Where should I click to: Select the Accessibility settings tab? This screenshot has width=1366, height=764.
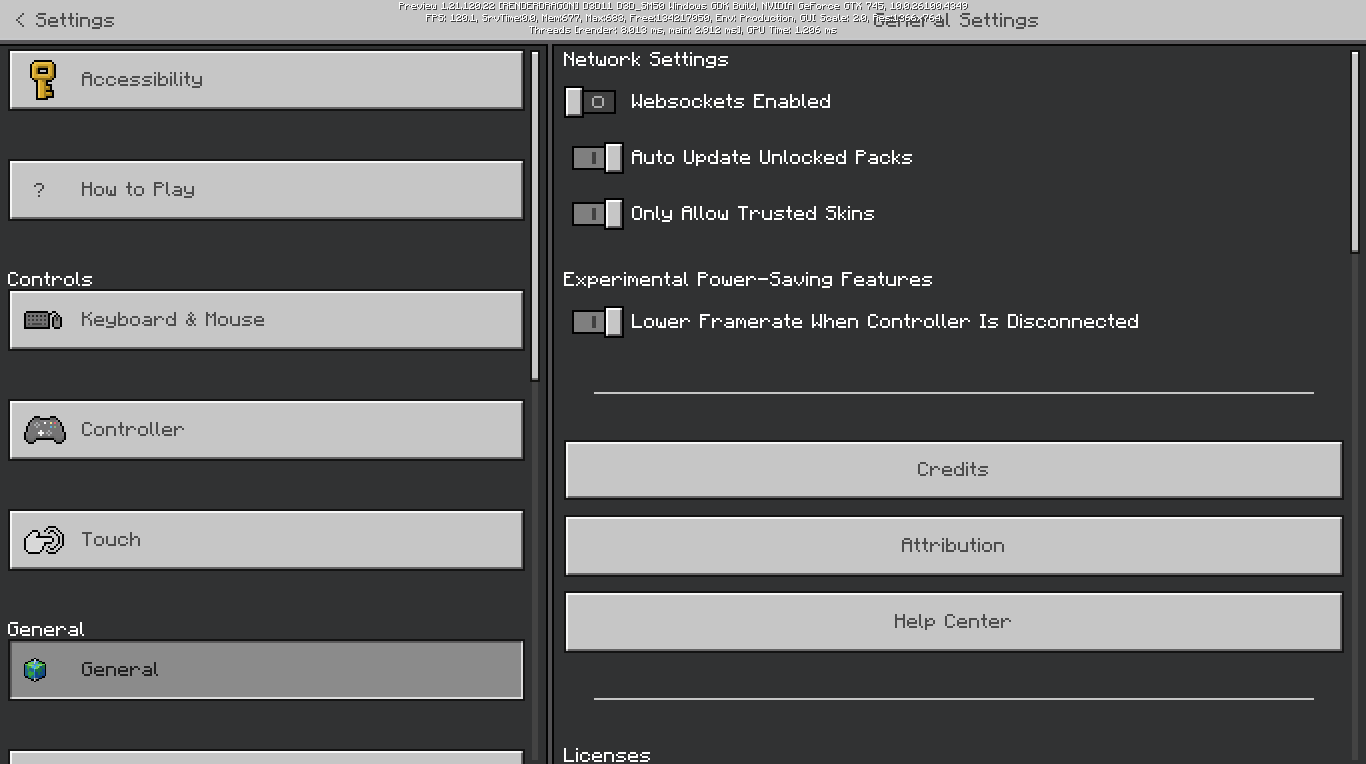click(266, 80)
